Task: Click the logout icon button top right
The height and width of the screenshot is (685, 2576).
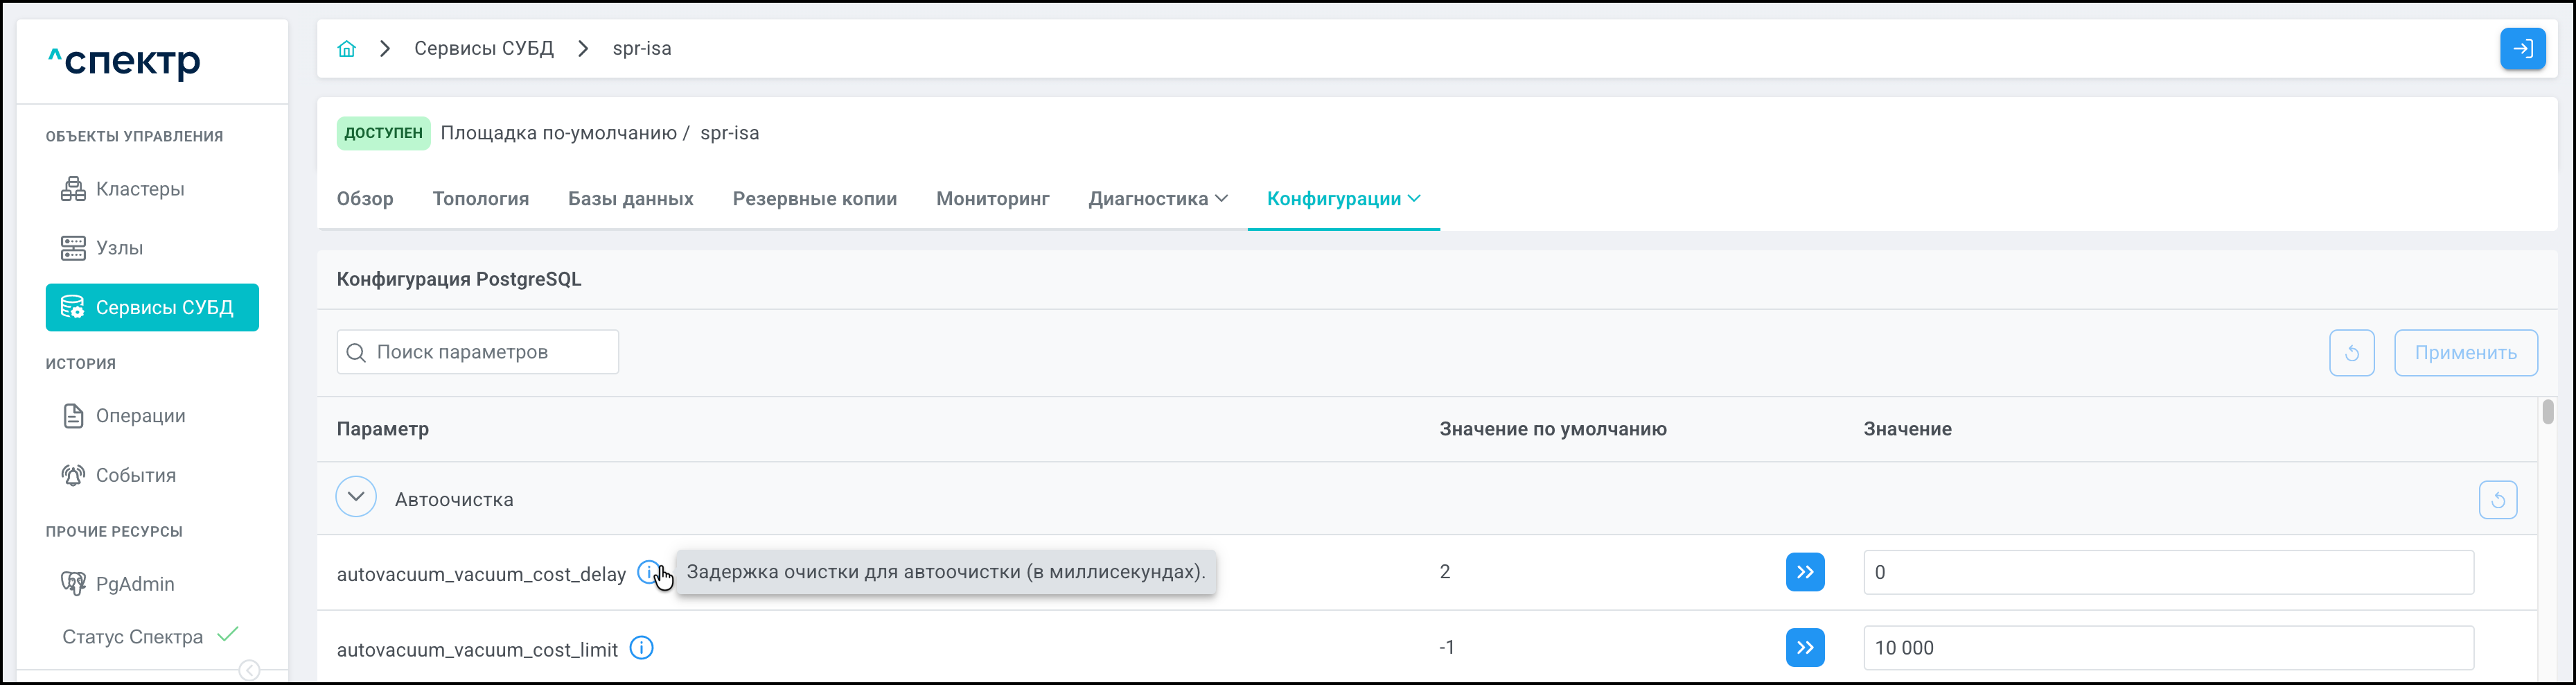Action: coord(2522,49)
